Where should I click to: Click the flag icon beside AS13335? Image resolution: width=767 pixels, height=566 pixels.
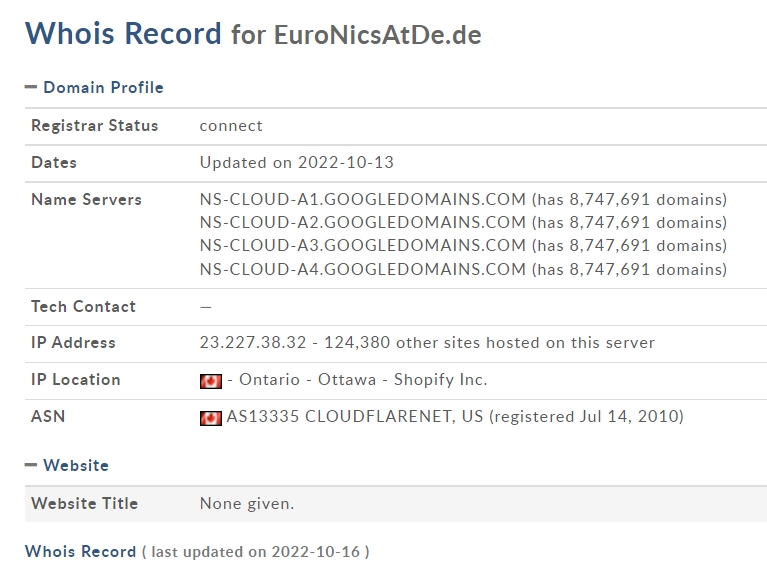coord(211,418)
